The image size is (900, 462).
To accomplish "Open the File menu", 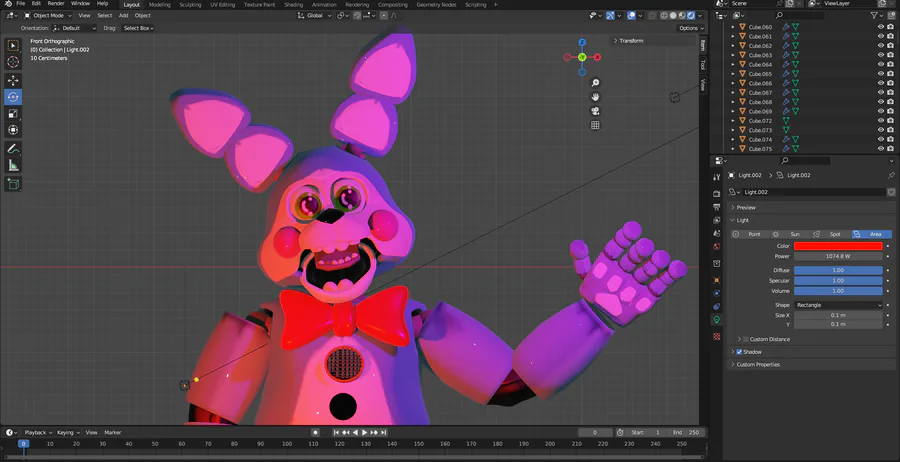I will [x=21, y=4].
